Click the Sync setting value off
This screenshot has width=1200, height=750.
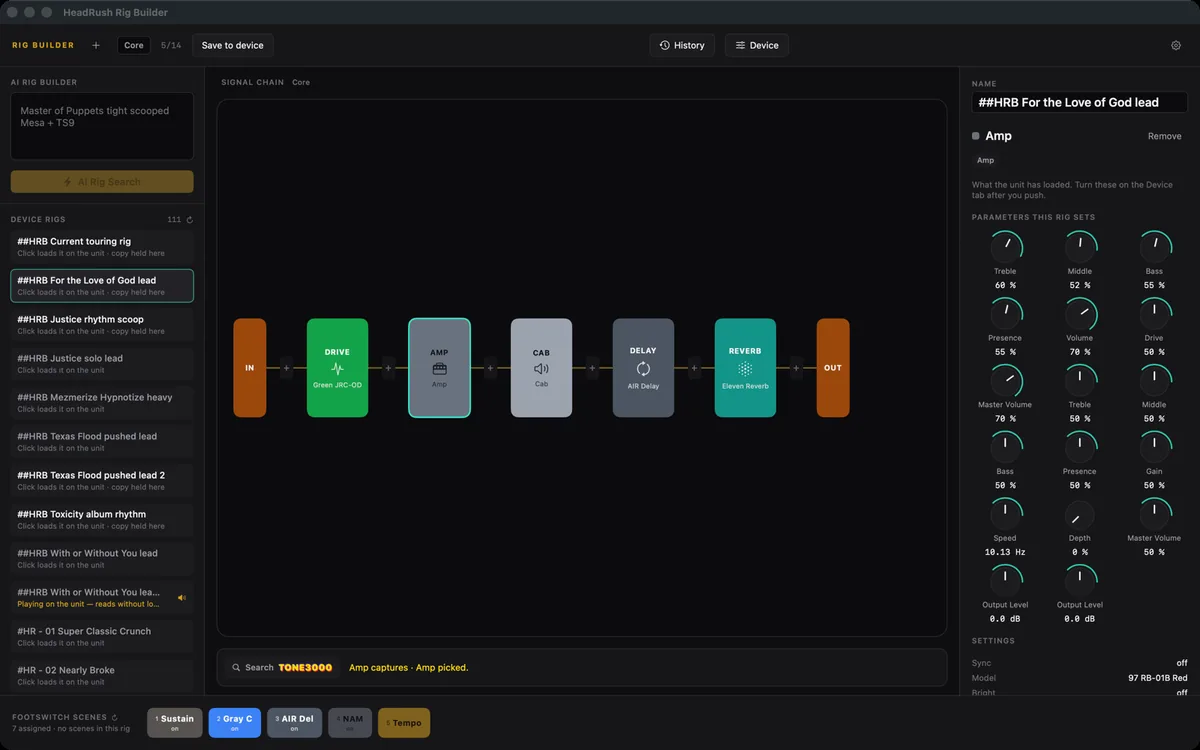pos(1182,663)
